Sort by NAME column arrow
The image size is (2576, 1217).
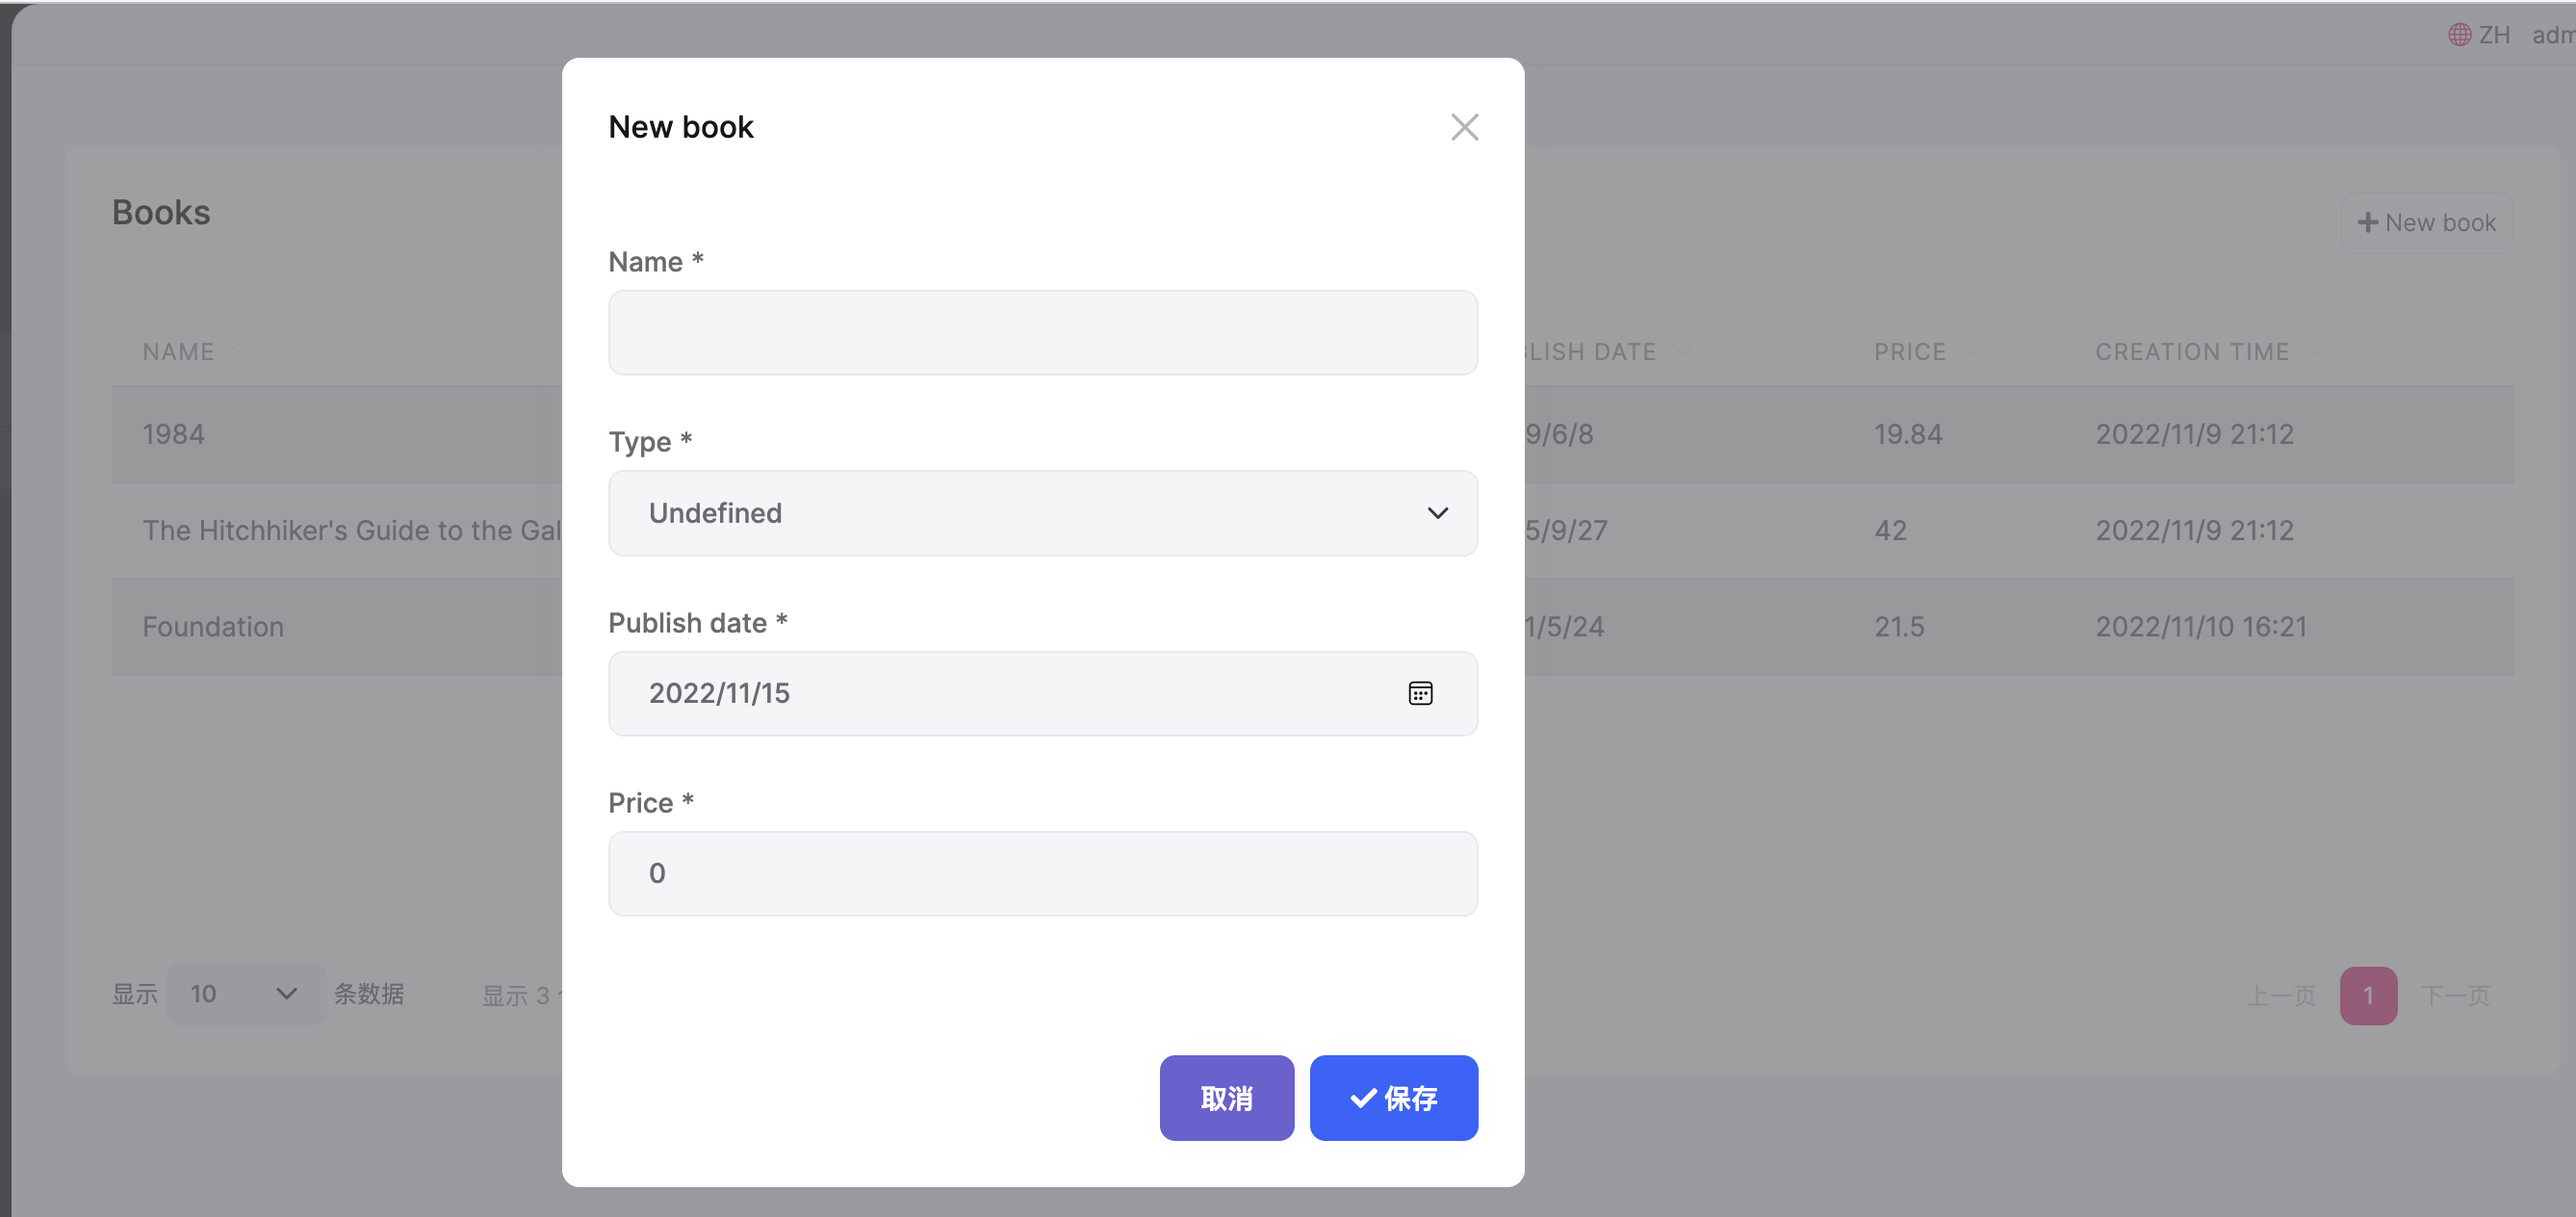pos(240,351)
